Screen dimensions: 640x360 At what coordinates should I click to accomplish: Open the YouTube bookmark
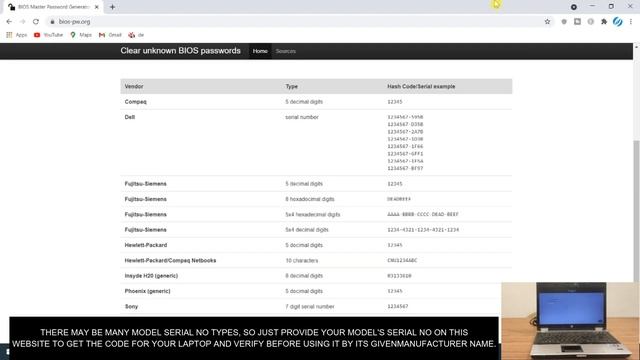pyautogui.click(x=49, y=35)
